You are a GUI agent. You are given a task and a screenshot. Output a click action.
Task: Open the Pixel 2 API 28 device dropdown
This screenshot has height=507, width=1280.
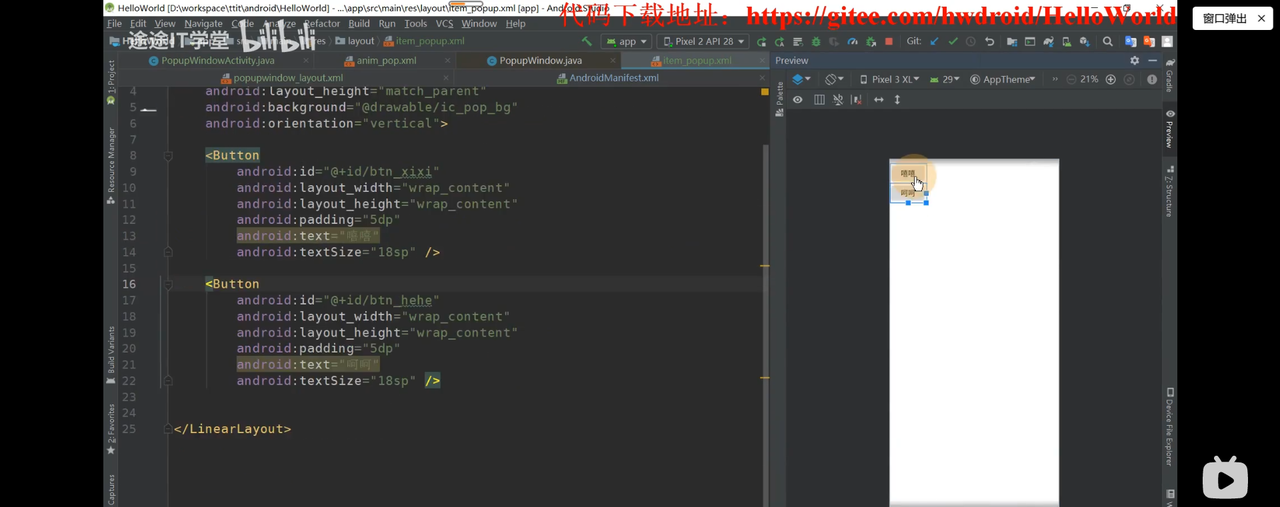(x=703, y=42)
